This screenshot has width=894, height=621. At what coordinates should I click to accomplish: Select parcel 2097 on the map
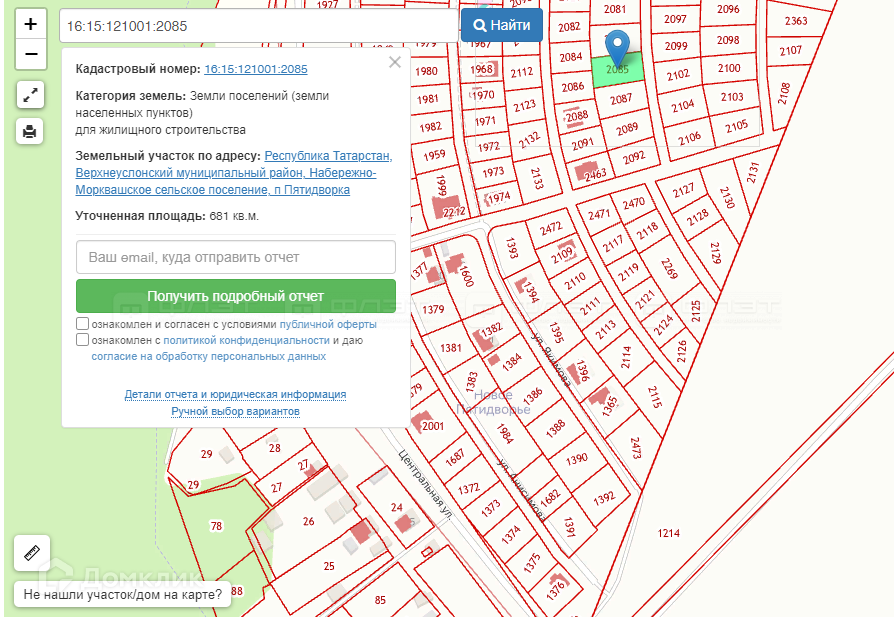675,19
